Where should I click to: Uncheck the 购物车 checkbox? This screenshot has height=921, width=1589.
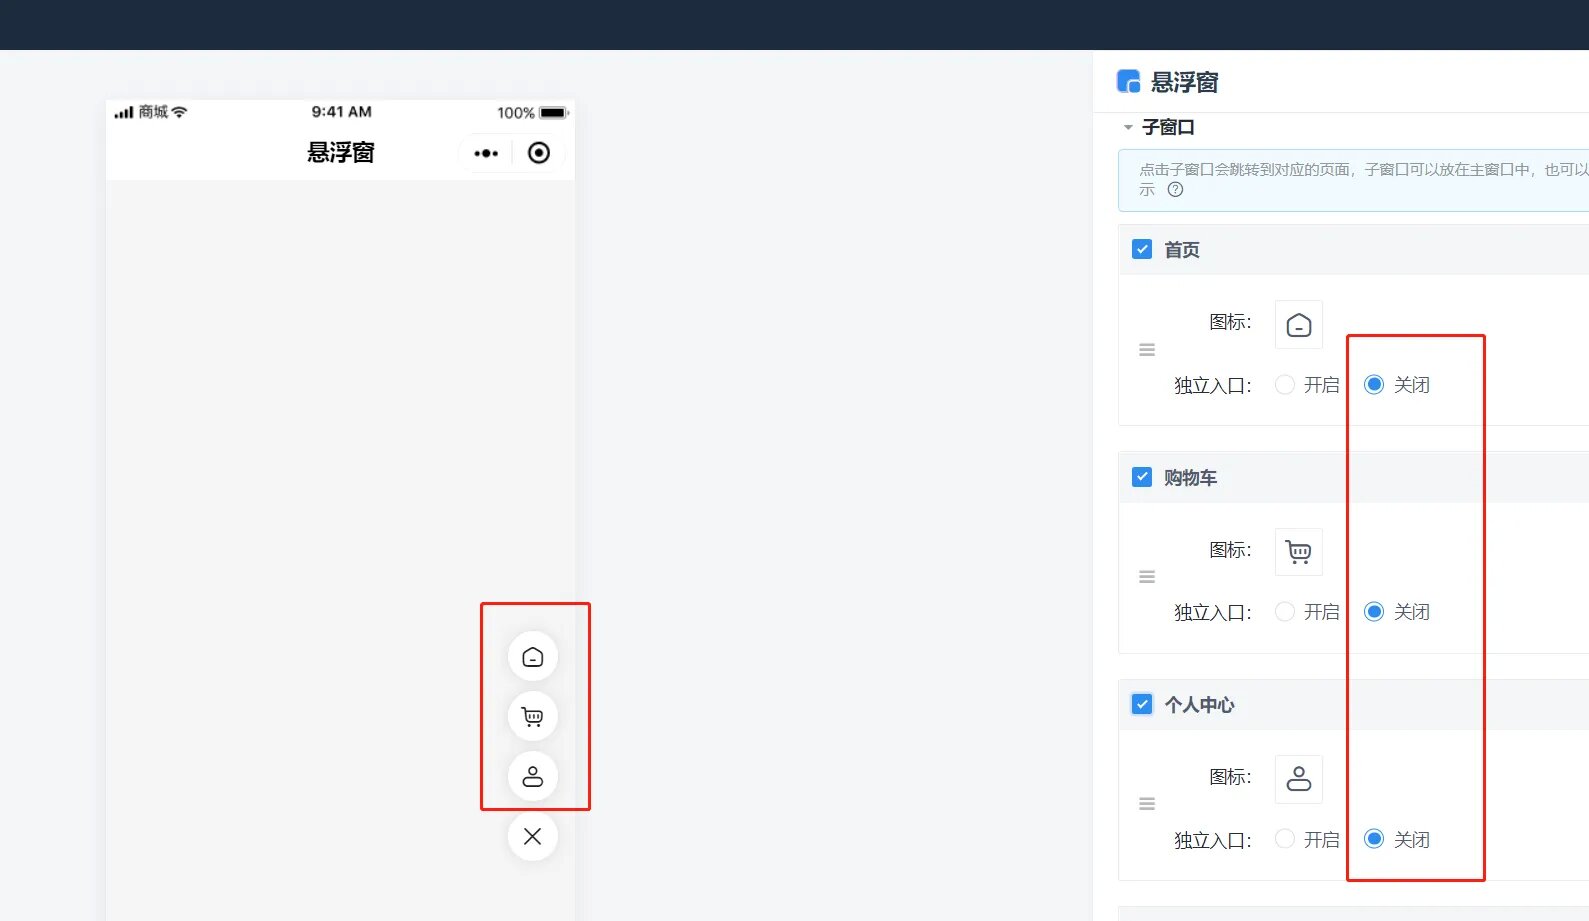coord(1142,477)
